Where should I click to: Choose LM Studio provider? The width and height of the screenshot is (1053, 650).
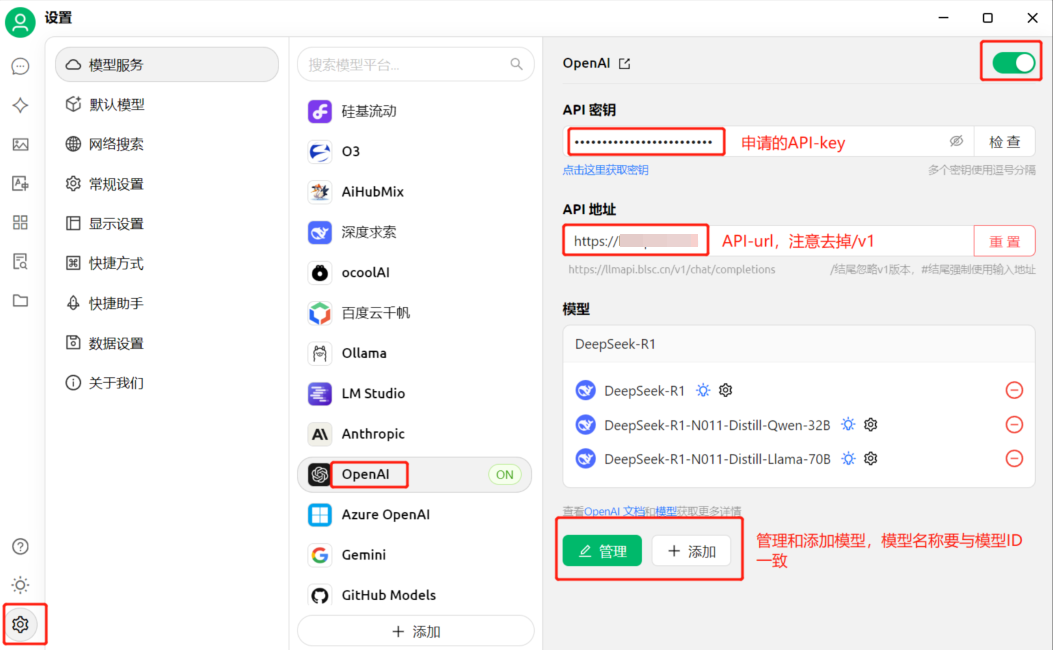click(x=415, y=393)
